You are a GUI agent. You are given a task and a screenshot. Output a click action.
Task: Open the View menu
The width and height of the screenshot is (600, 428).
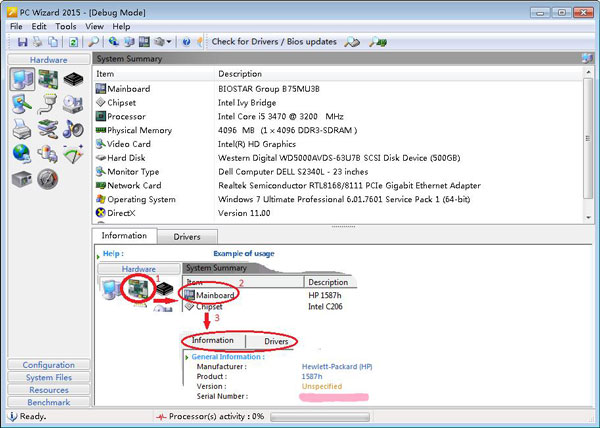94,26
